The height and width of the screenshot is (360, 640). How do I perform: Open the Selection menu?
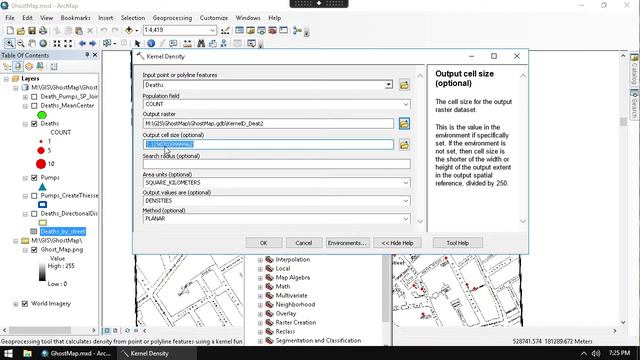(x=133, y=18)
